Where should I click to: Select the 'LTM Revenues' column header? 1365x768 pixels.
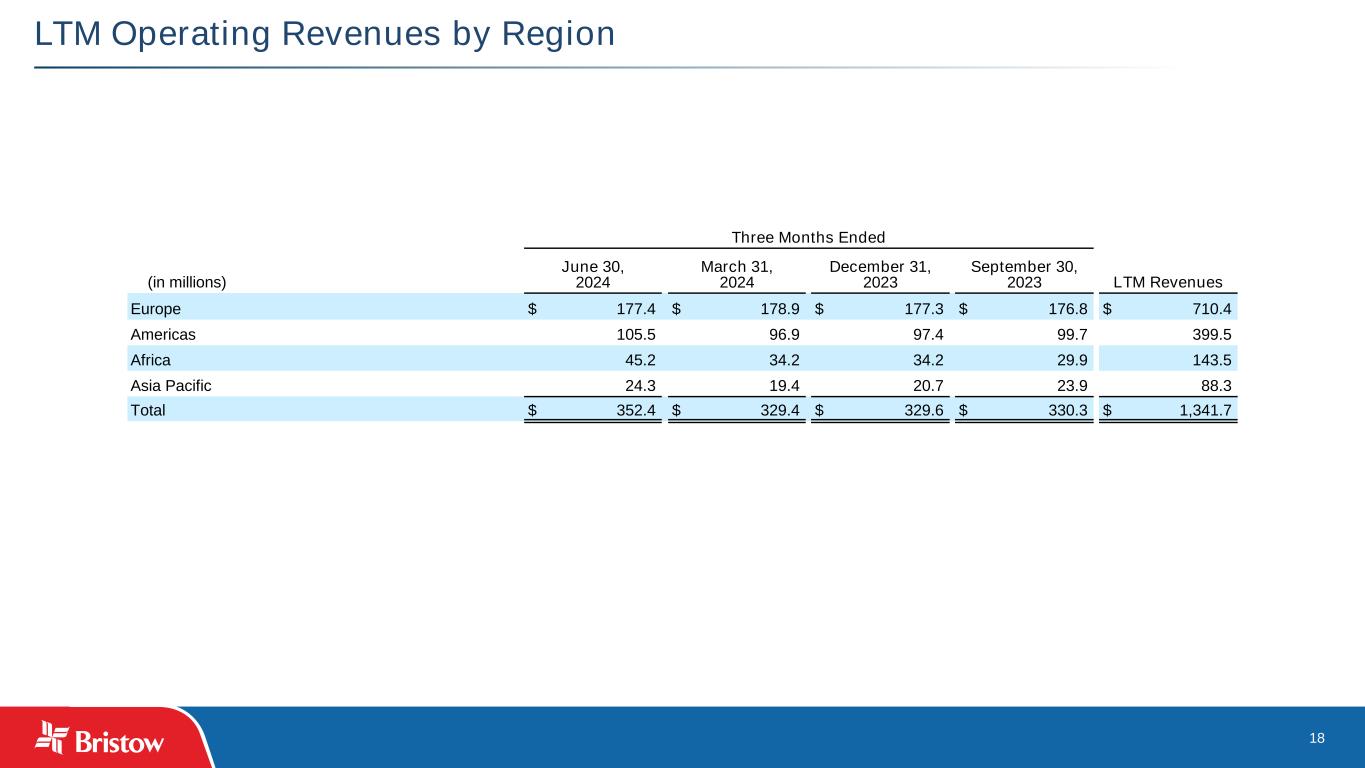coord(1167,282)
